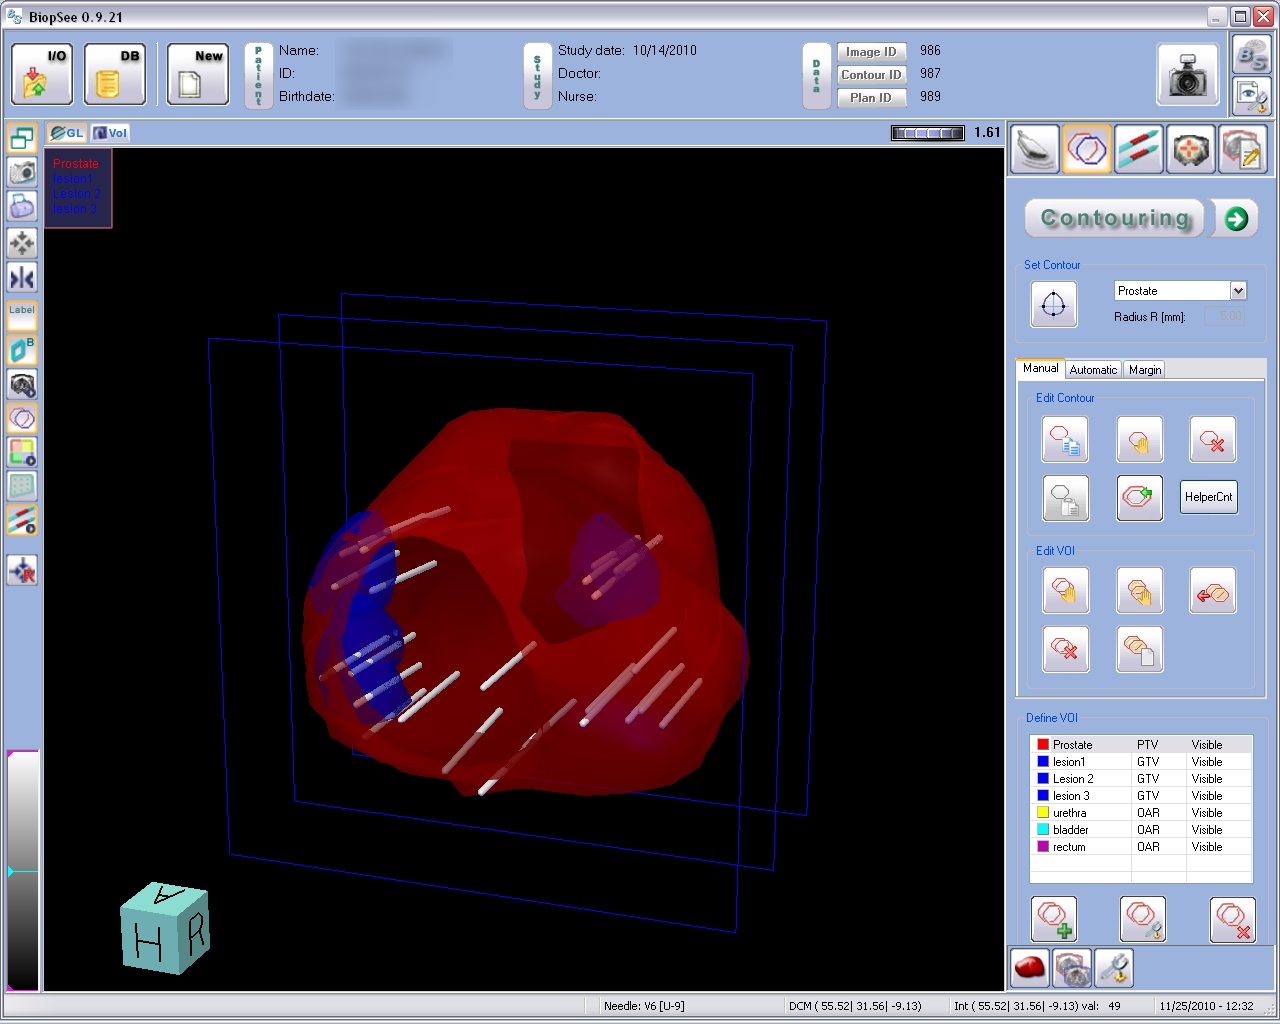The height and width of the screenshot is (1024, 1280).
Task: Click the delete contour red X icon
Action: click(1213, 440)
